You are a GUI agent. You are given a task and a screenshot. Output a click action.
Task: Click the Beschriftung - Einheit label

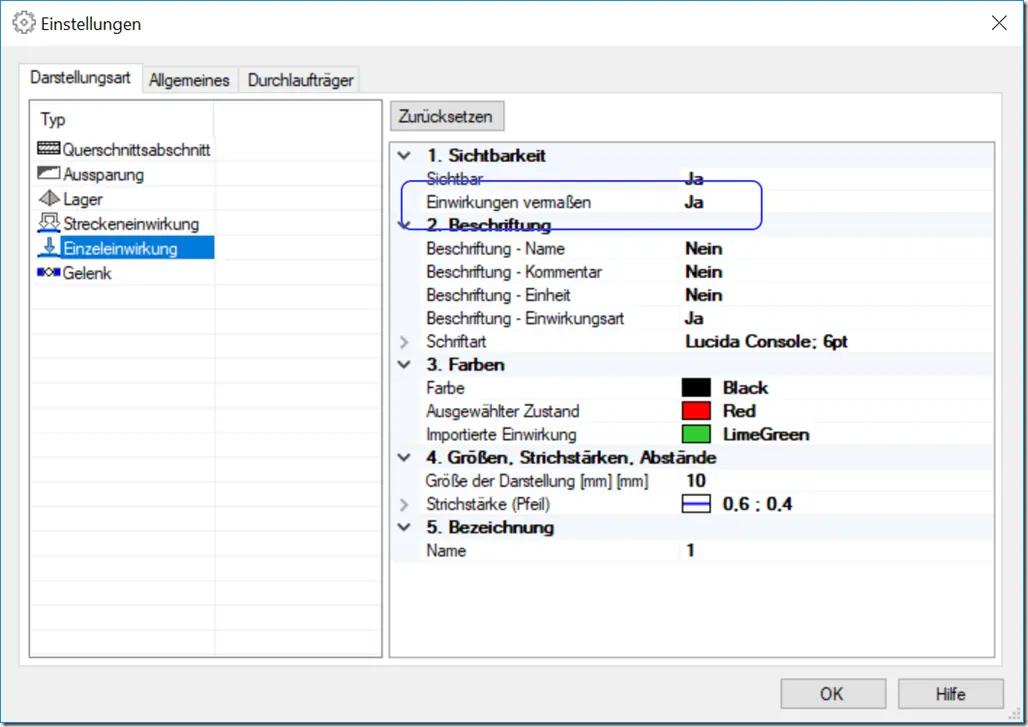pos(498,295)
